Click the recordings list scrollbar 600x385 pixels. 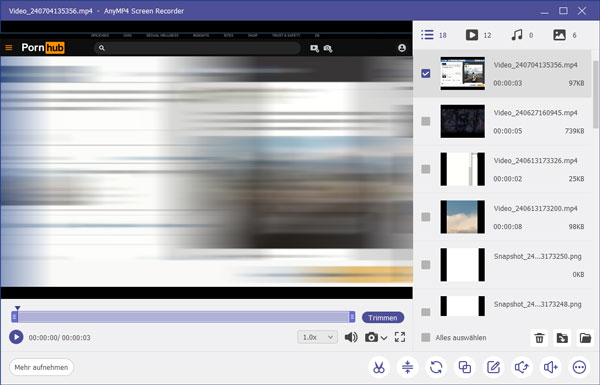click(x=596, y=94)
